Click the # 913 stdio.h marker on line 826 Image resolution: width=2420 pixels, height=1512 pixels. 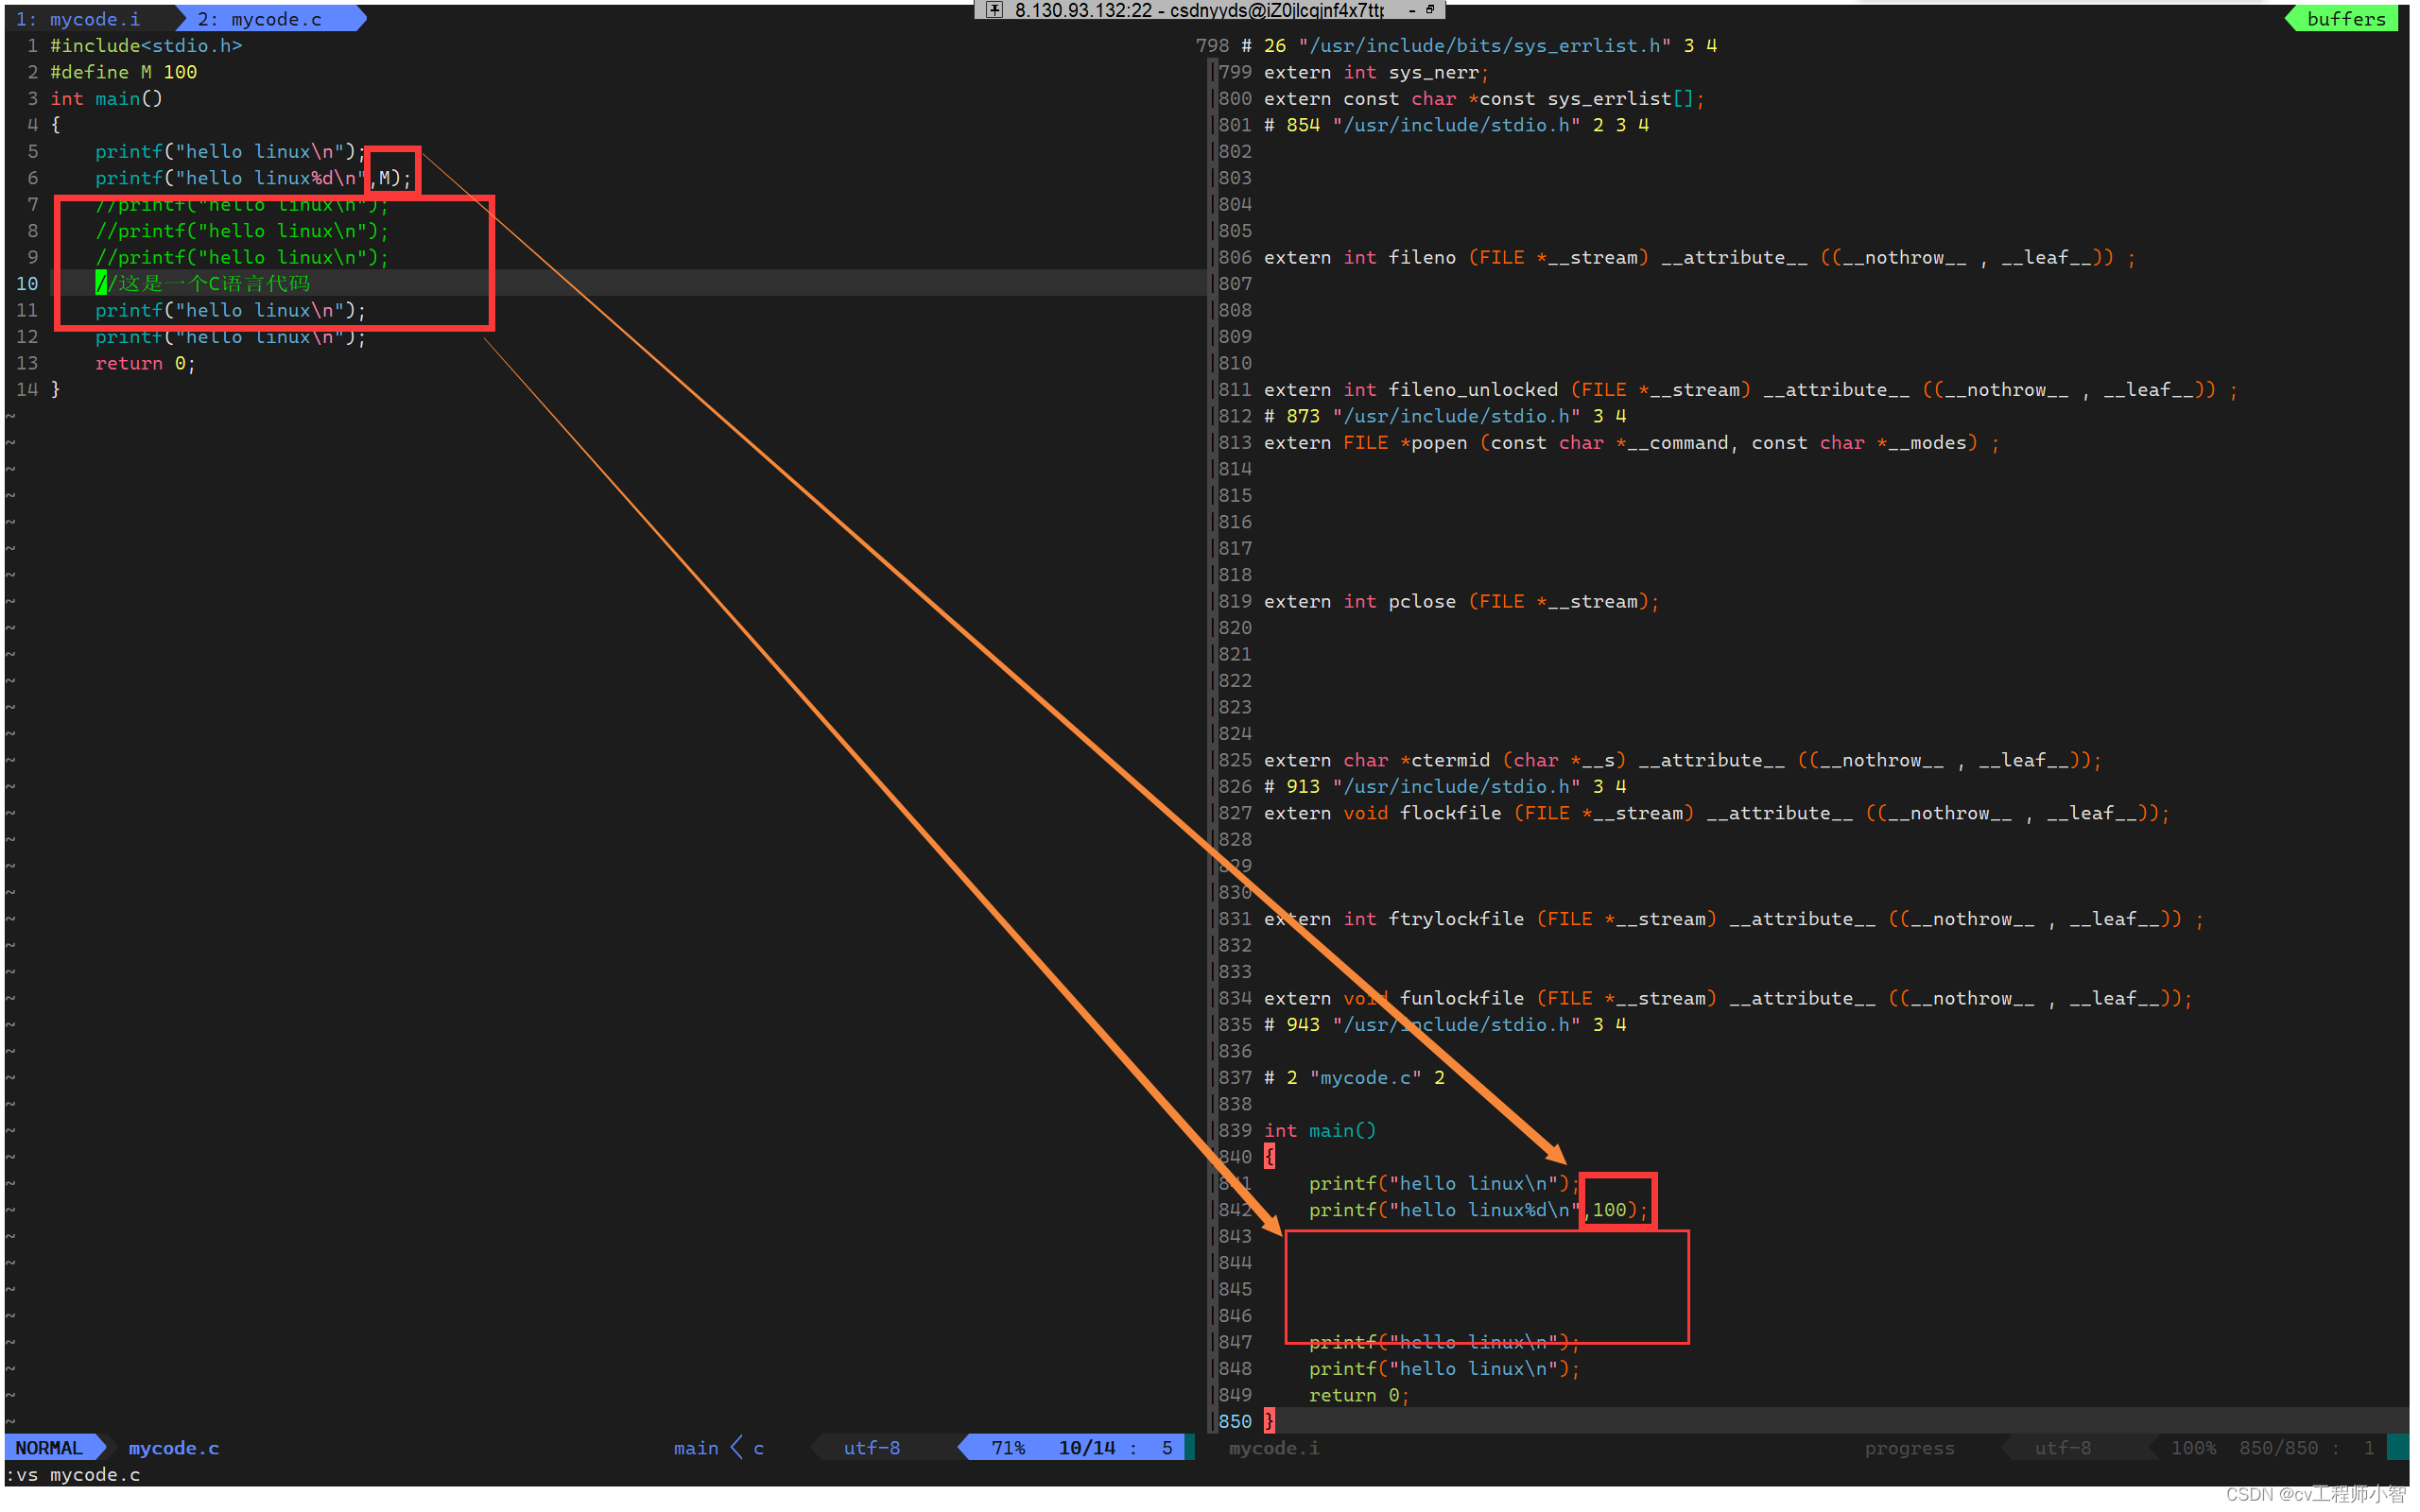click(x=1444, y=787)
